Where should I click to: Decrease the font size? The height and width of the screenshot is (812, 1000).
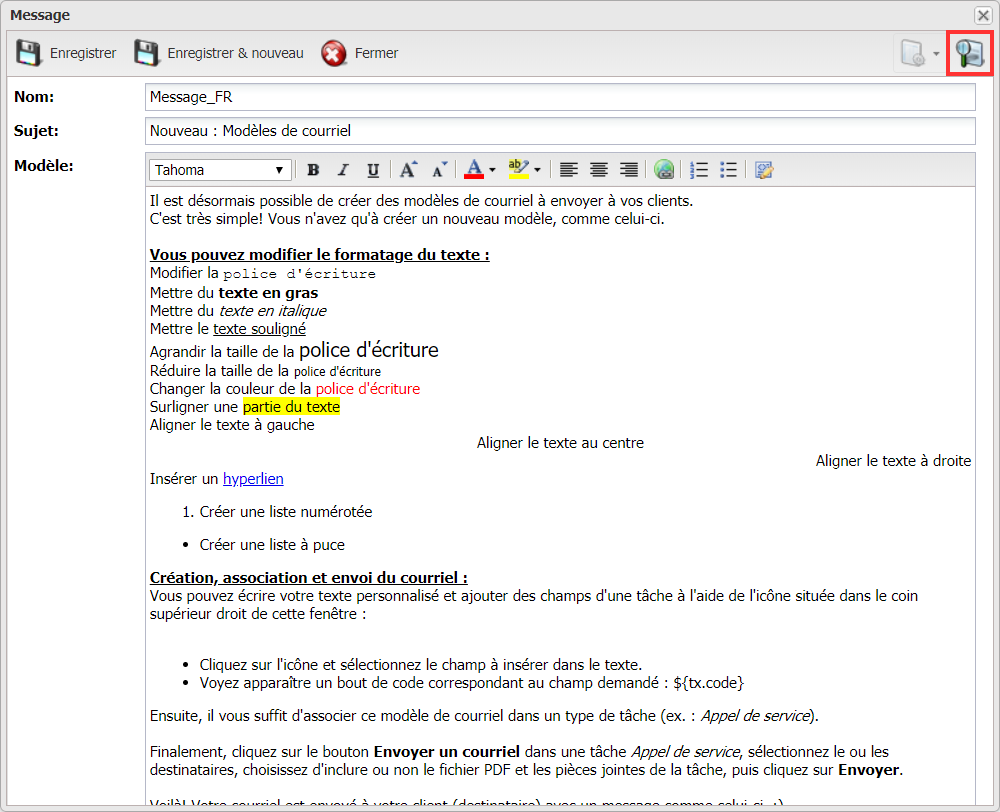point(438,170)
